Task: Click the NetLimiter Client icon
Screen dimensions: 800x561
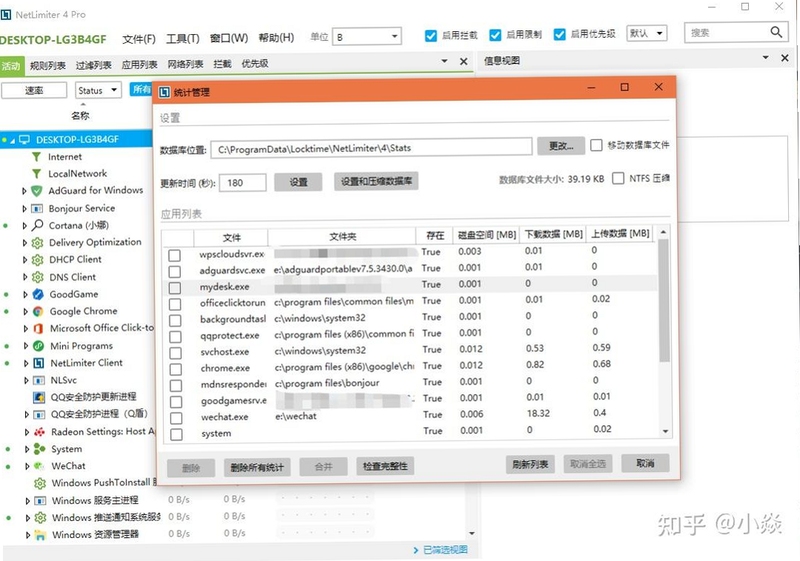Action: tap(38, 363)
